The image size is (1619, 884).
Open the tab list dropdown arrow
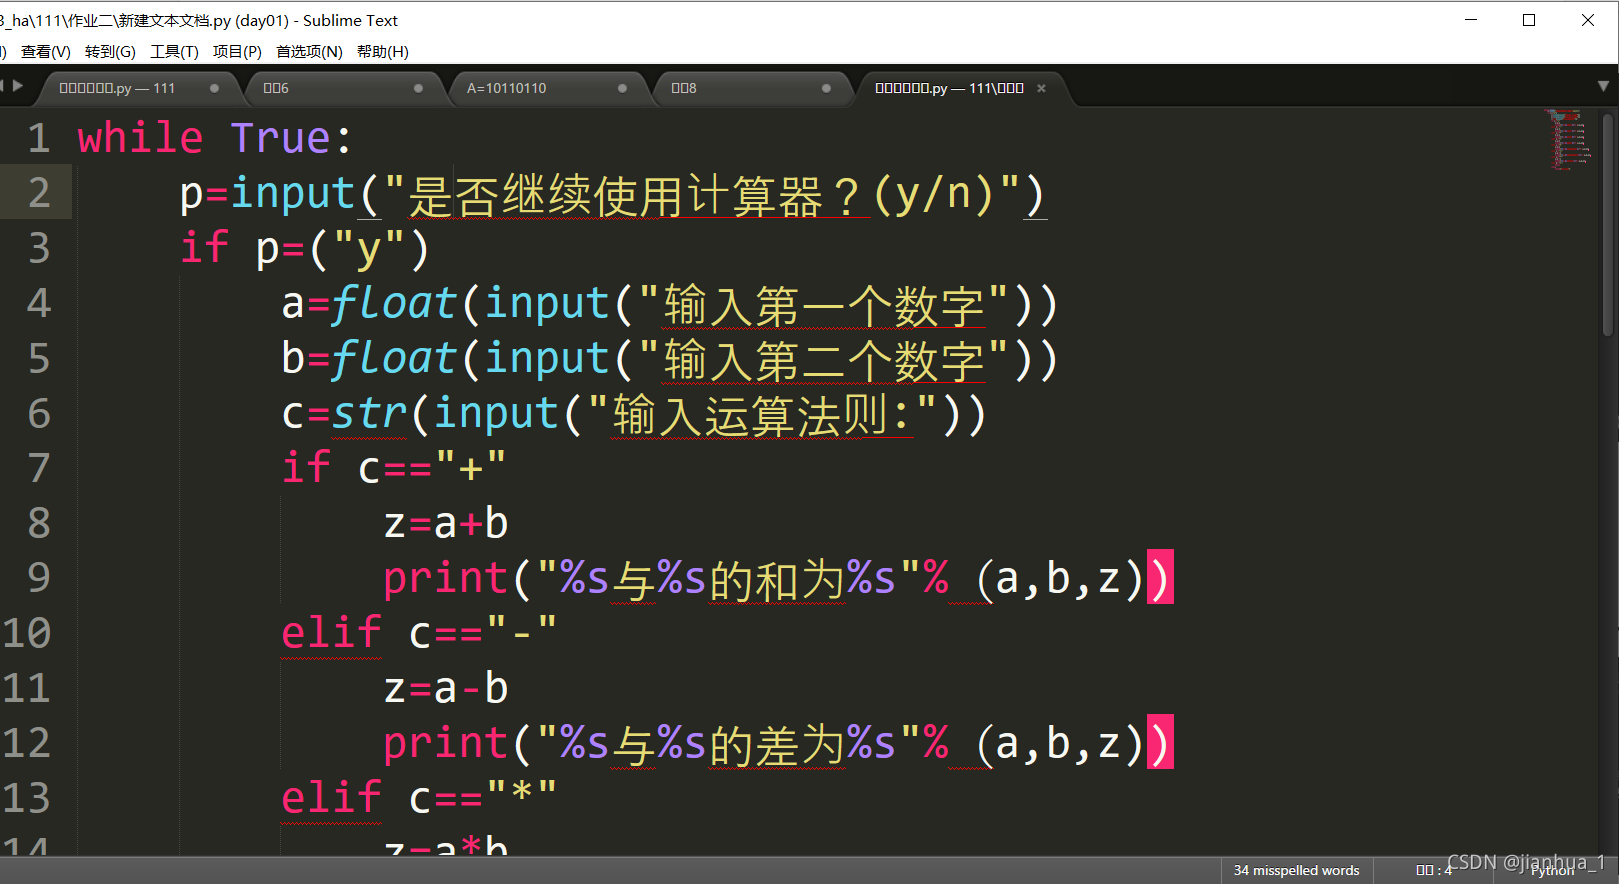click(x=1603, y=87)
